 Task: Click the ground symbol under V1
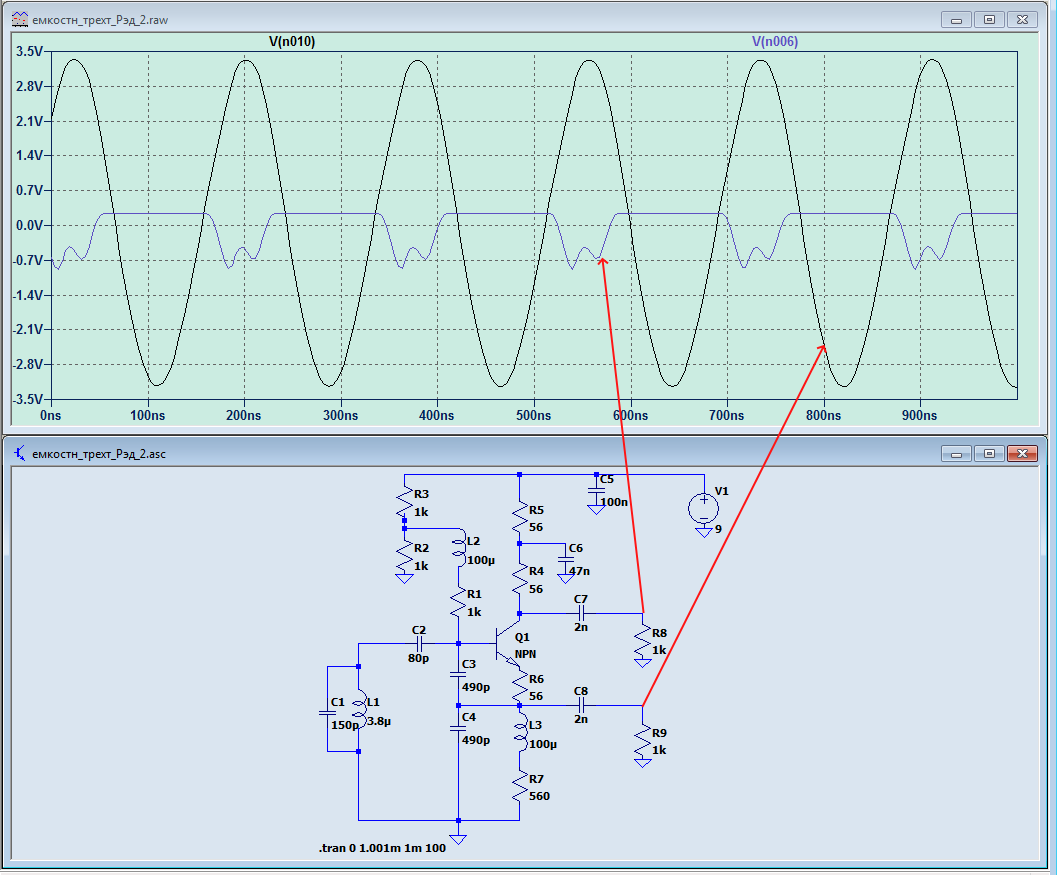pos(704,532)
